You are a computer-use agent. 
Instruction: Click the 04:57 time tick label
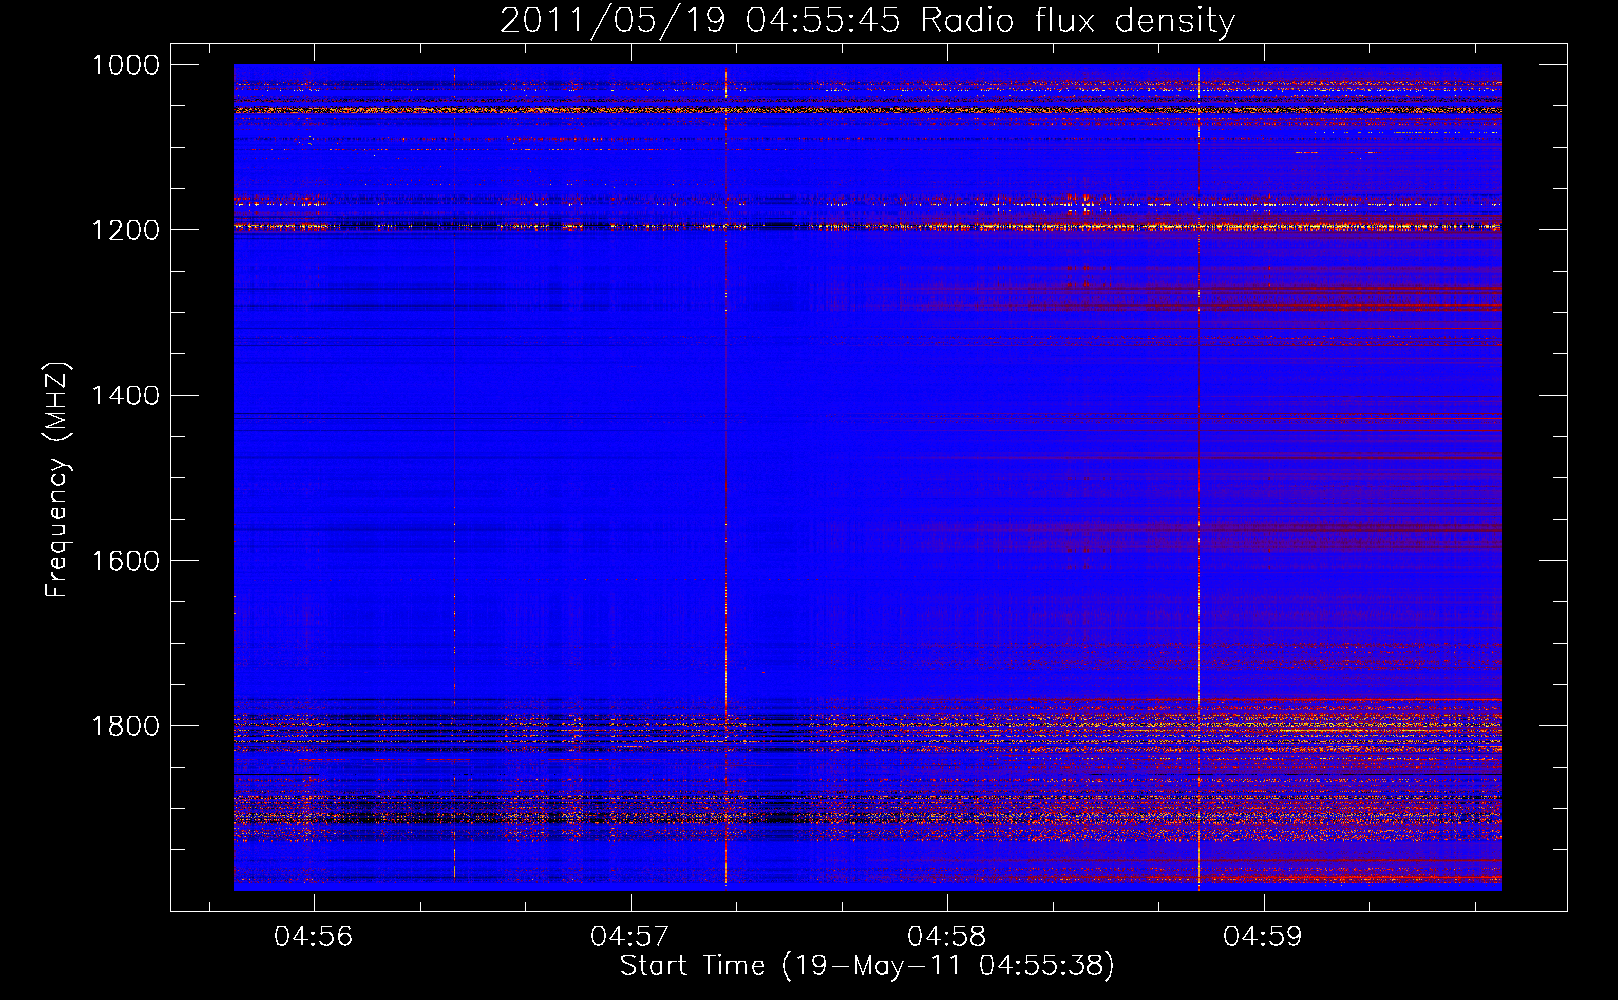click(x=630, y=937)
